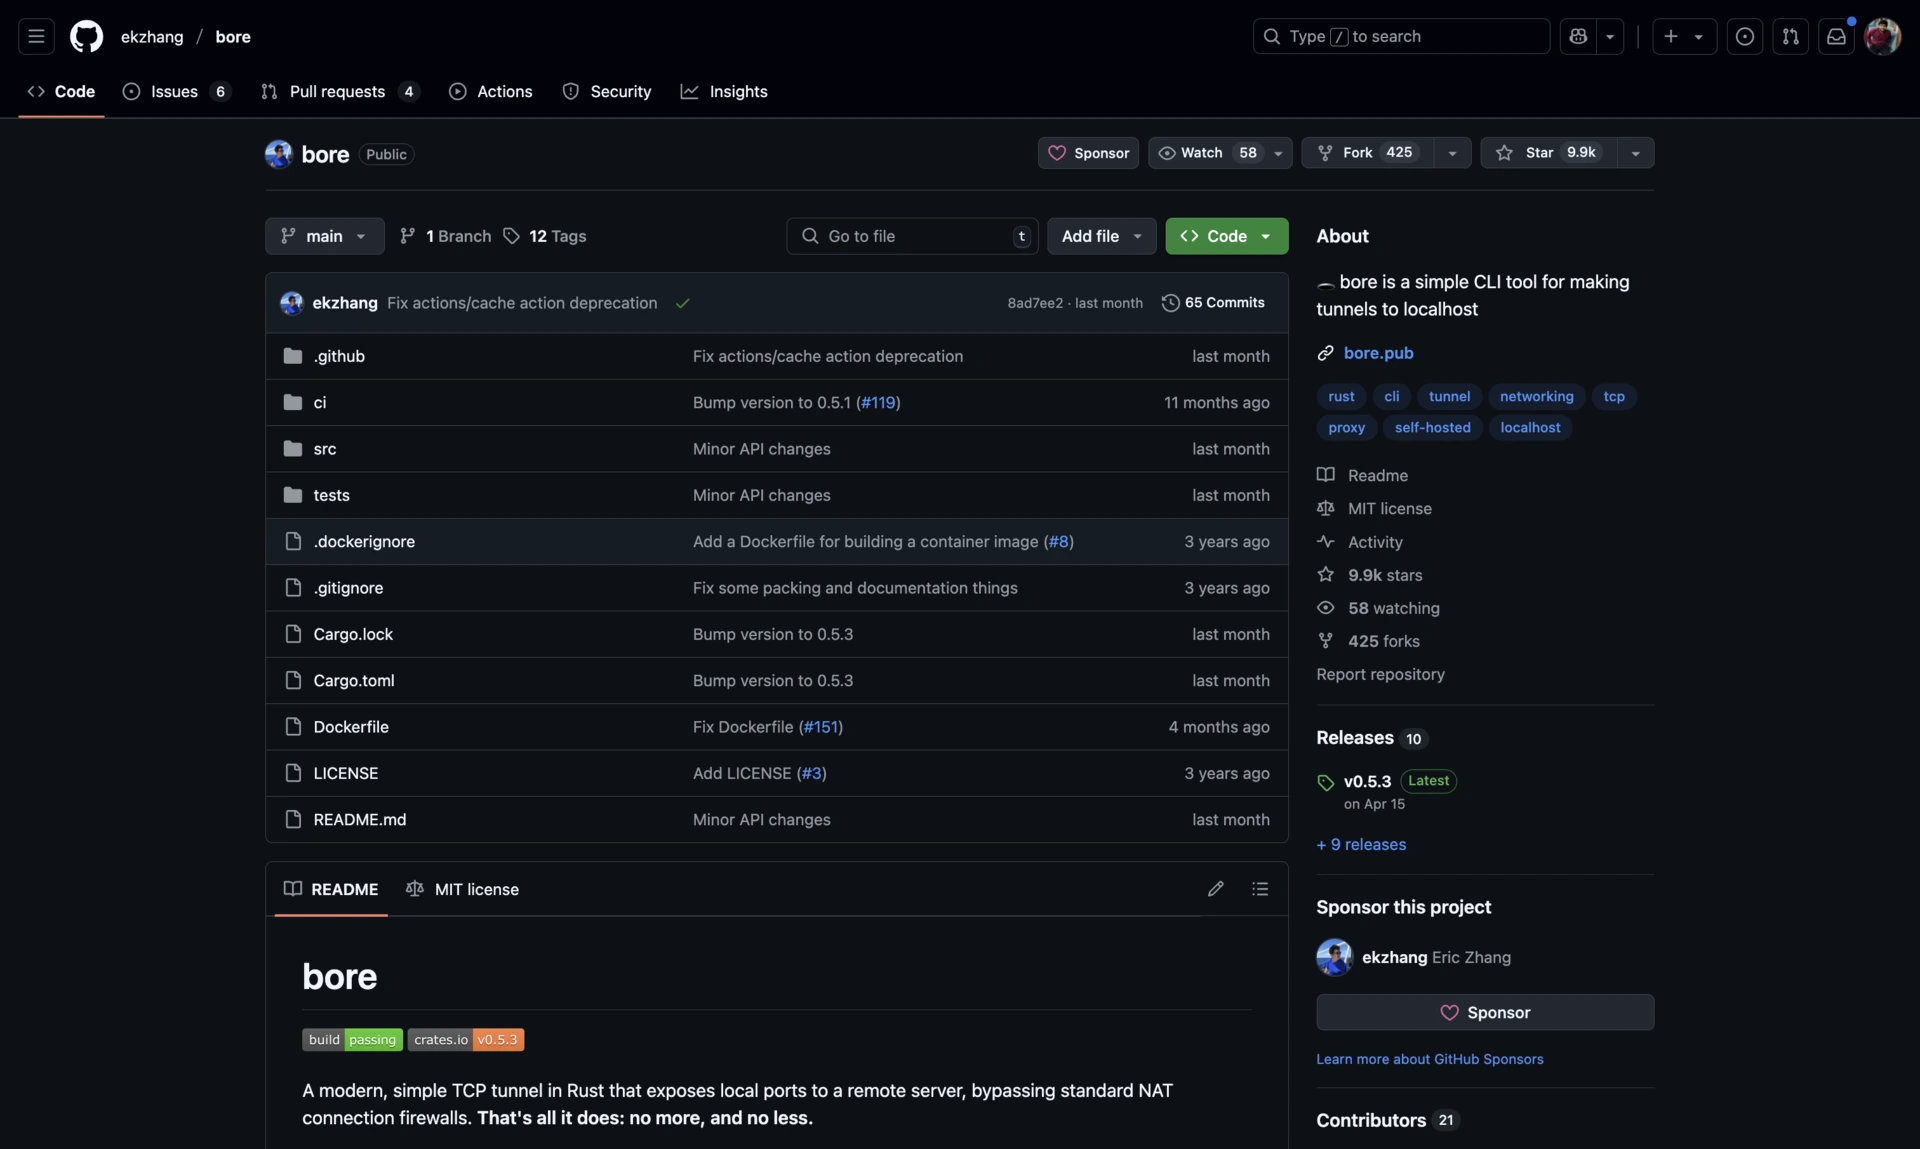Open pull request #151 link

[x=821, y=727]
